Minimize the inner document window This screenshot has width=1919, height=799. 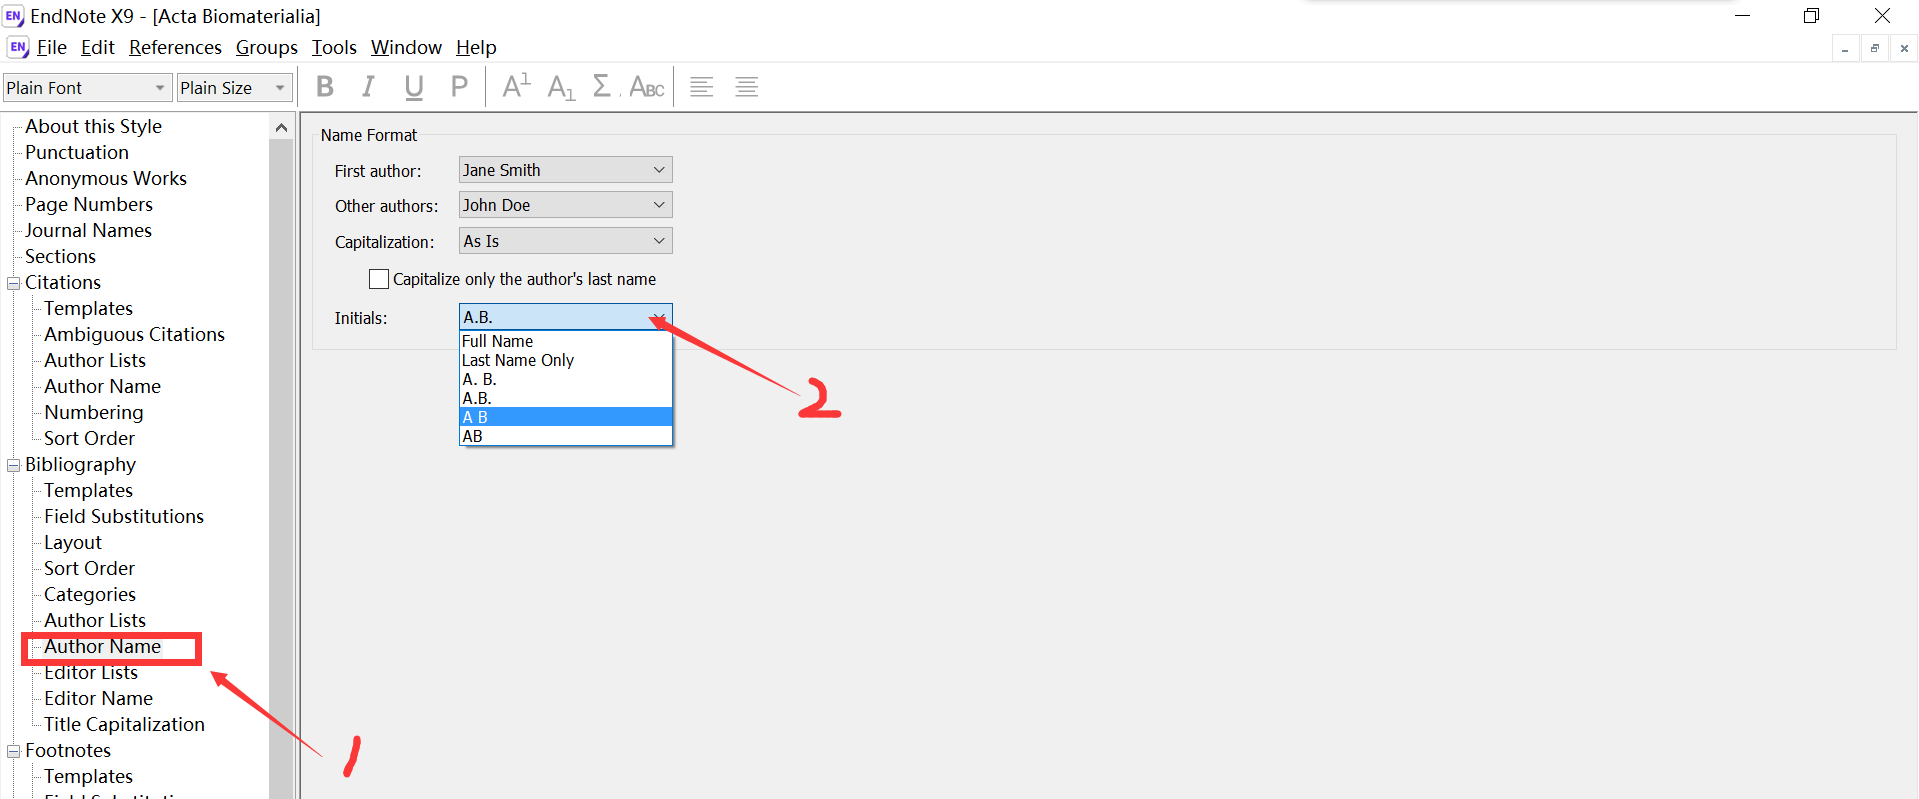click(1845, 48)
